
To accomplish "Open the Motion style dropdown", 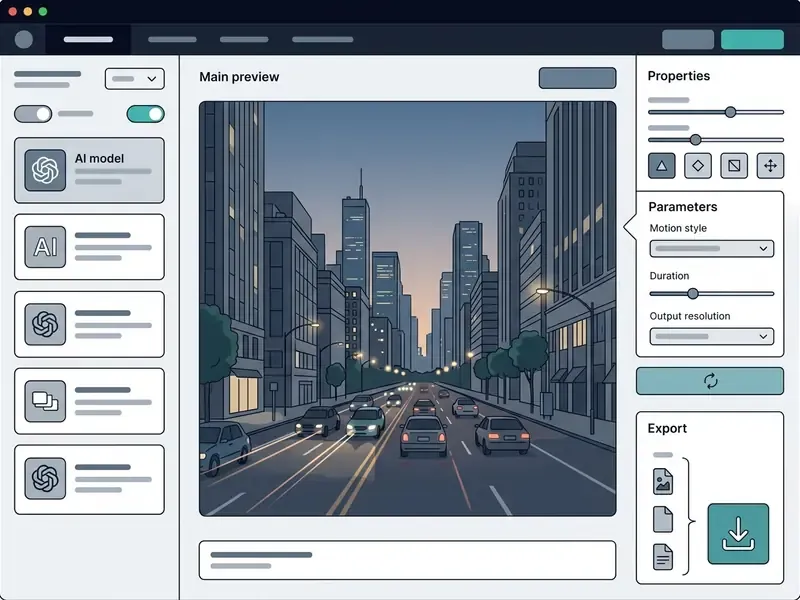I will pyautogui.click(x=711, y=248).
